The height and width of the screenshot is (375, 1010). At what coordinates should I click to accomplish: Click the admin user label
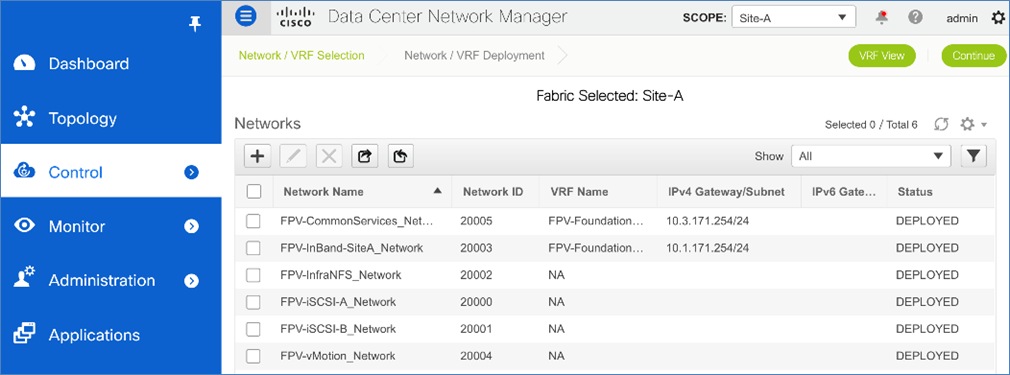pyautogui.click(x=962, y=18)
